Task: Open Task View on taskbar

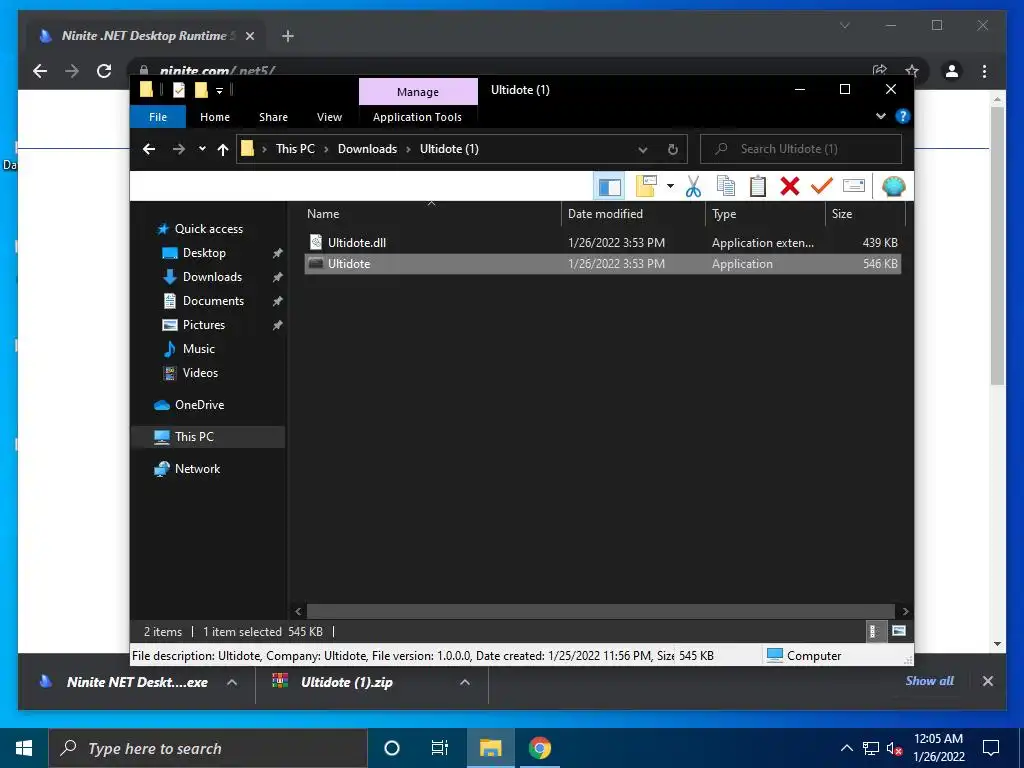Action: (x=440, y=748)
